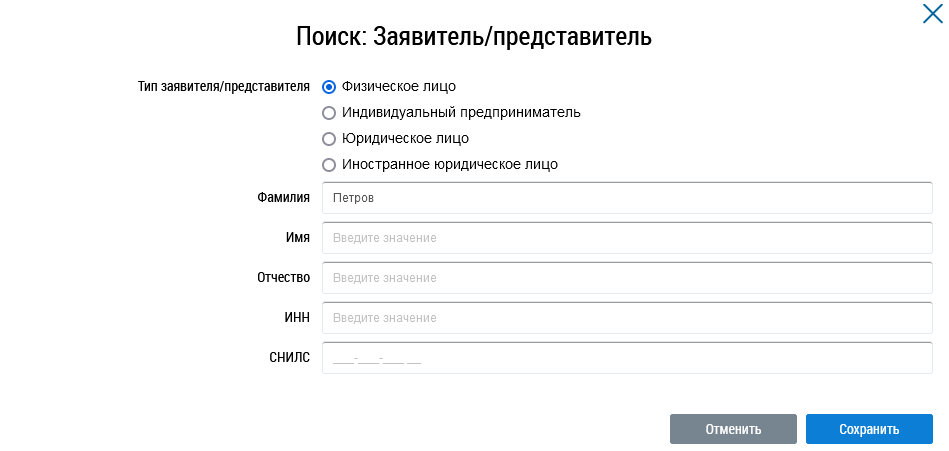Focus the Фамилия field containing Петров

tap(627, 198)
